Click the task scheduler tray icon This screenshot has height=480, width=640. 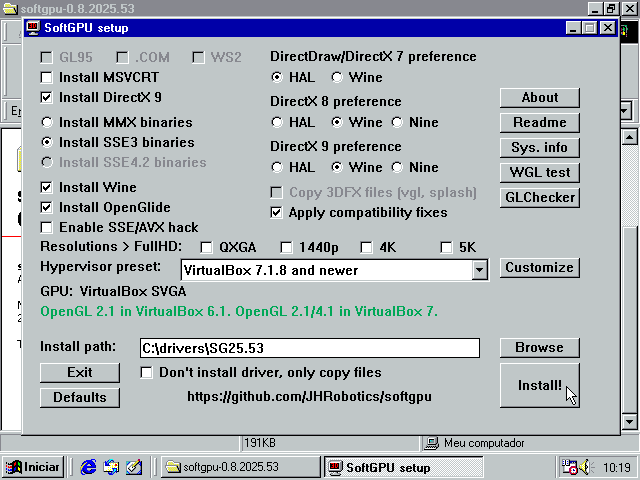pos(570,467)
